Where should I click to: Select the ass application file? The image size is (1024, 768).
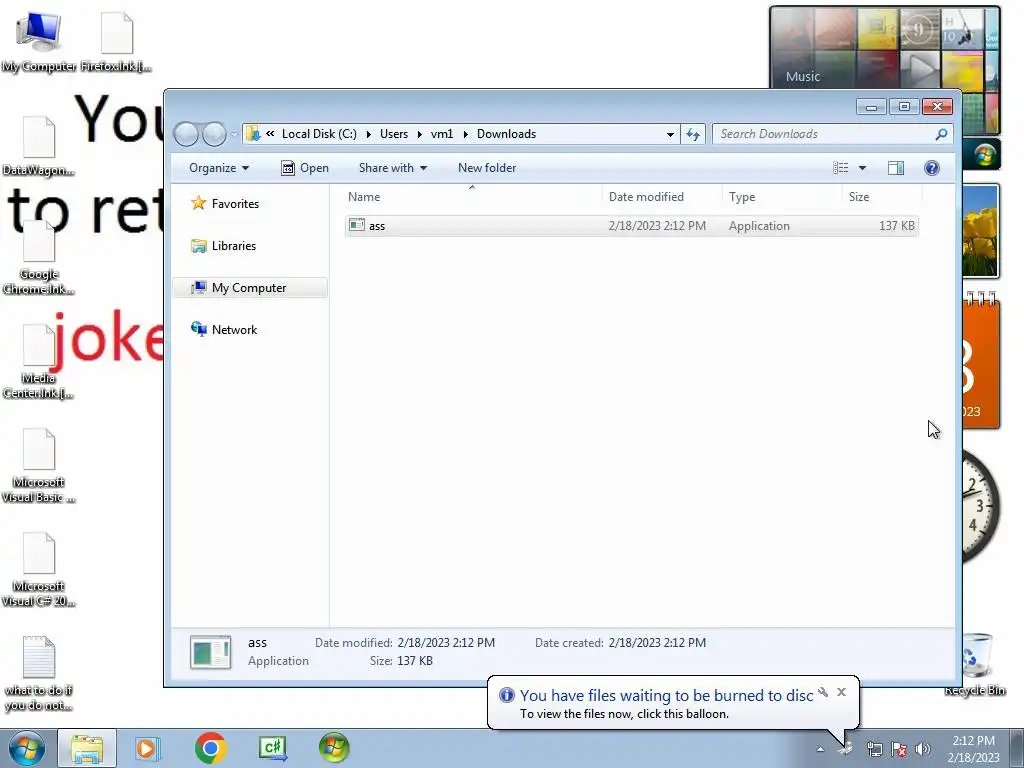click(x=631, y=226)
